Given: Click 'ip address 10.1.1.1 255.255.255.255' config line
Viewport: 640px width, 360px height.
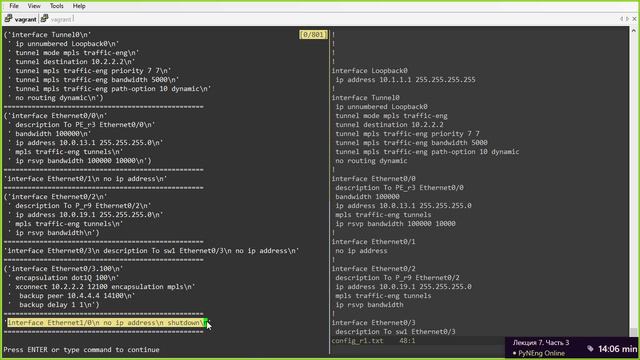Looking at the screenshot, I should 405,80.
